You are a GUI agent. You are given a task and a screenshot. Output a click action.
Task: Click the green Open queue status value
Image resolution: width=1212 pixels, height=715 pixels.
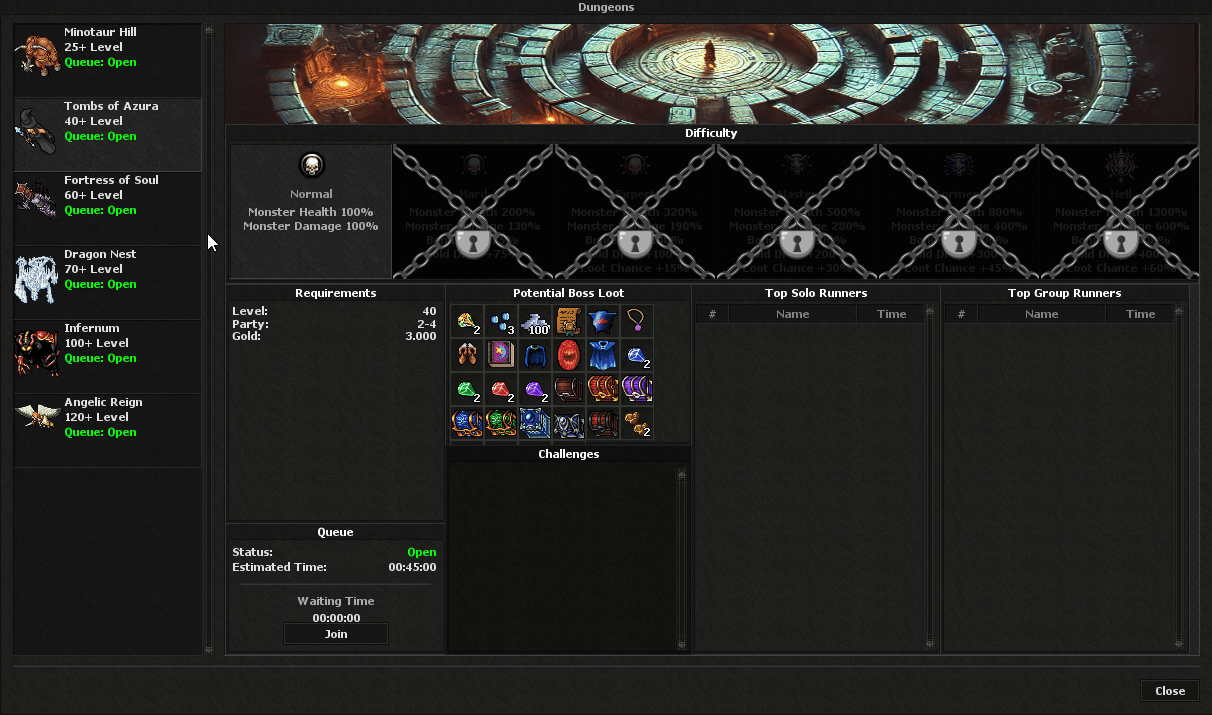[x=422, y=553]
